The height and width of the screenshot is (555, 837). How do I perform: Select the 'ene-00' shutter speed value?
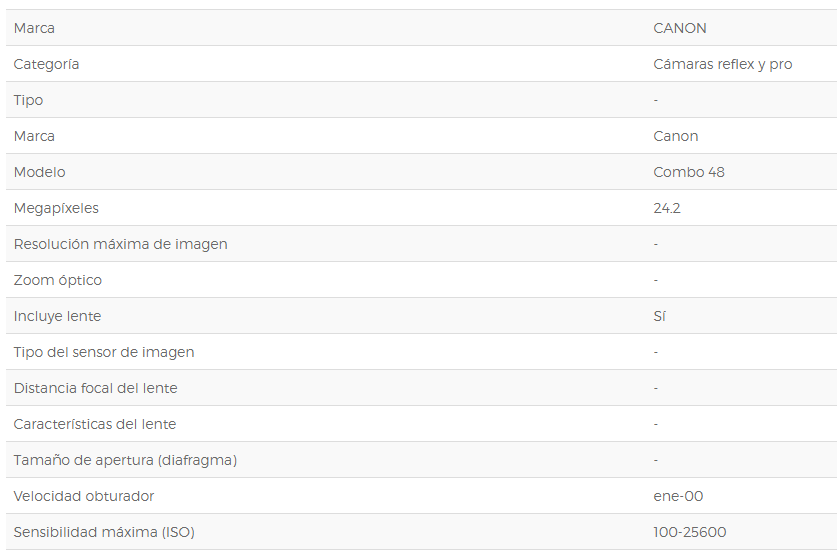pos(678,496)
